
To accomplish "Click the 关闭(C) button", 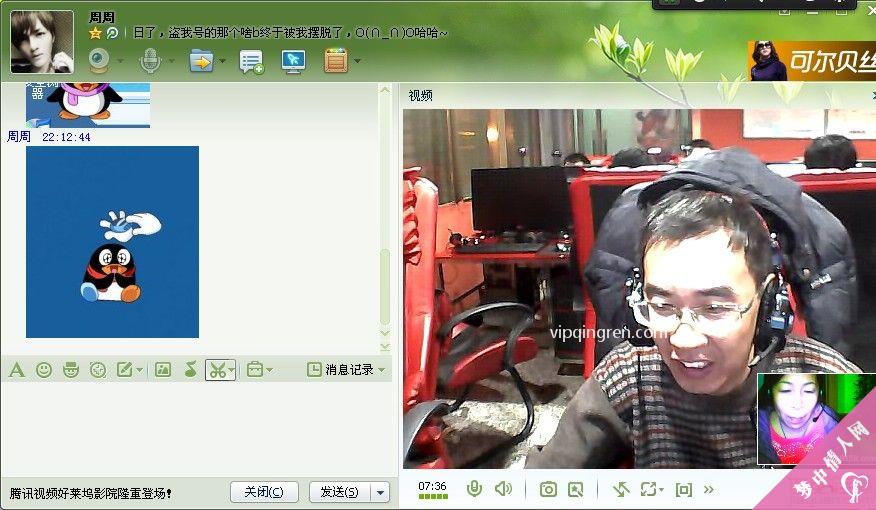I will (x=264, y=492).
